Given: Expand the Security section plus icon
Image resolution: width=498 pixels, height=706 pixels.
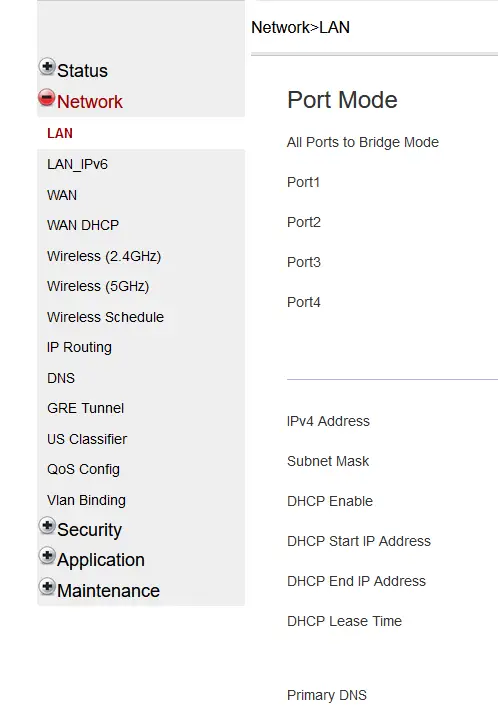Looking at the screenshot, I should [47, 525].
